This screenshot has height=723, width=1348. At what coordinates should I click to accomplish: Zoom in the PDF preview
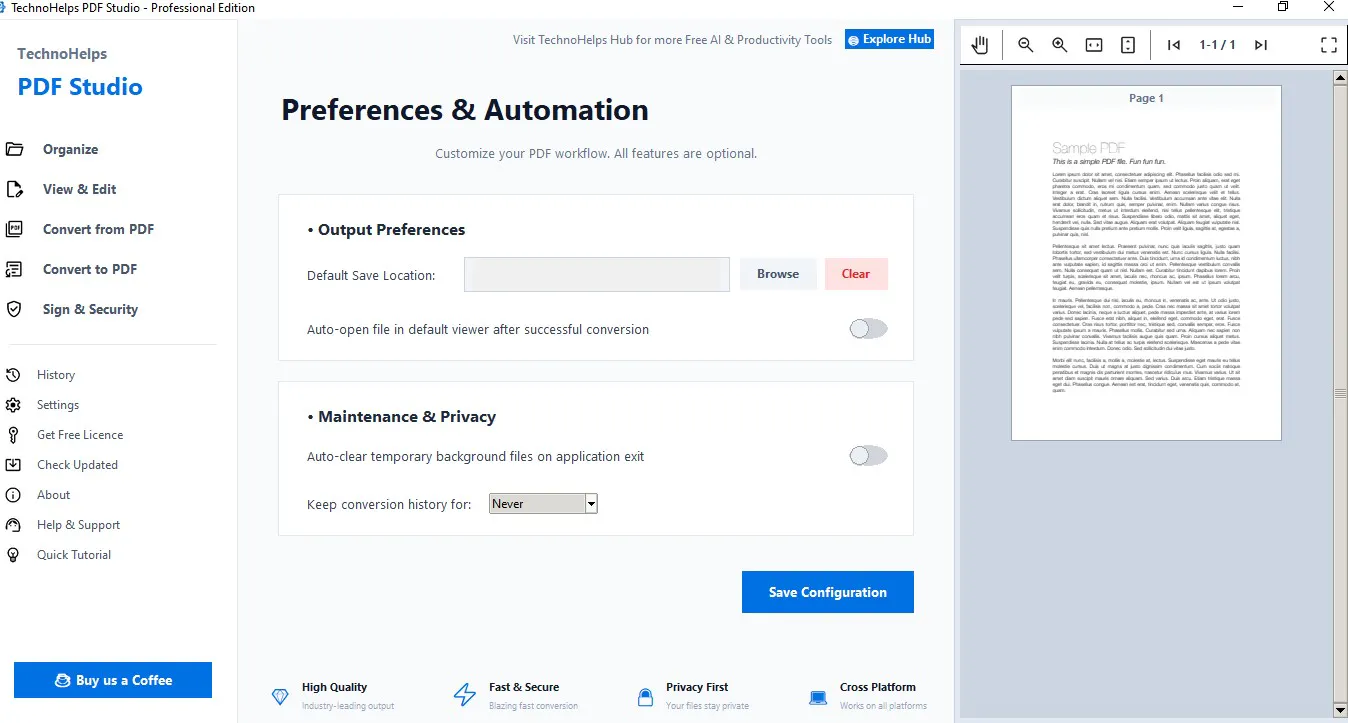(x=1060, y=45)
